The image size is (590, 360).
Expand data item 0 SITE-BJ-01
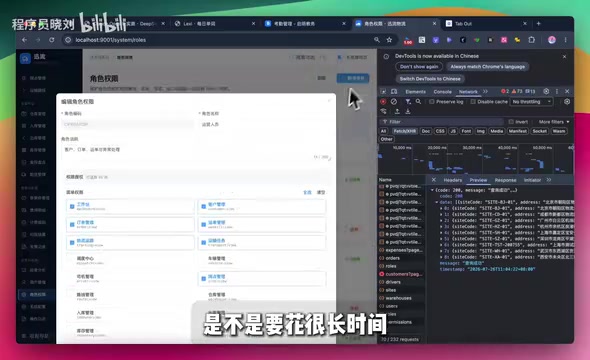(x=441, y=208)
